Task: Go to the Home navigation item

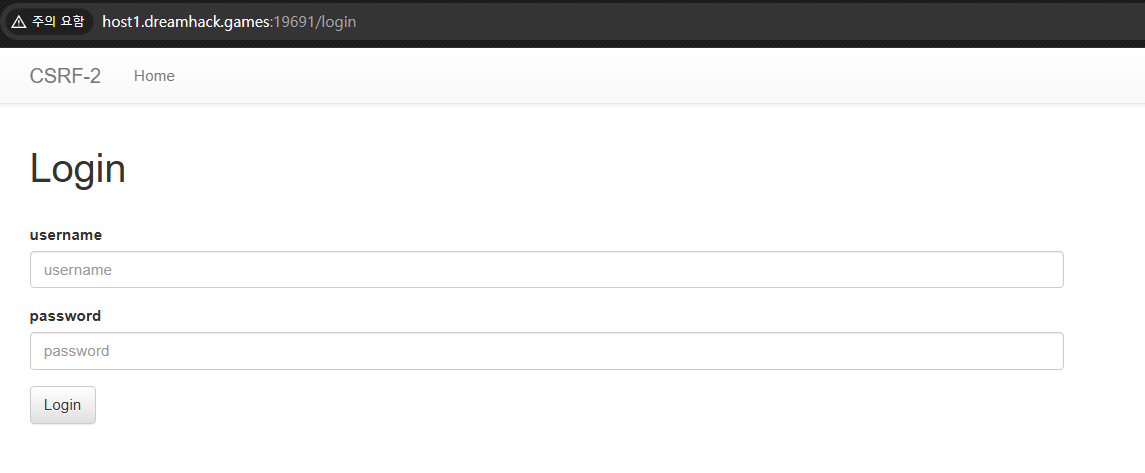Action: [x=154, y=76]
